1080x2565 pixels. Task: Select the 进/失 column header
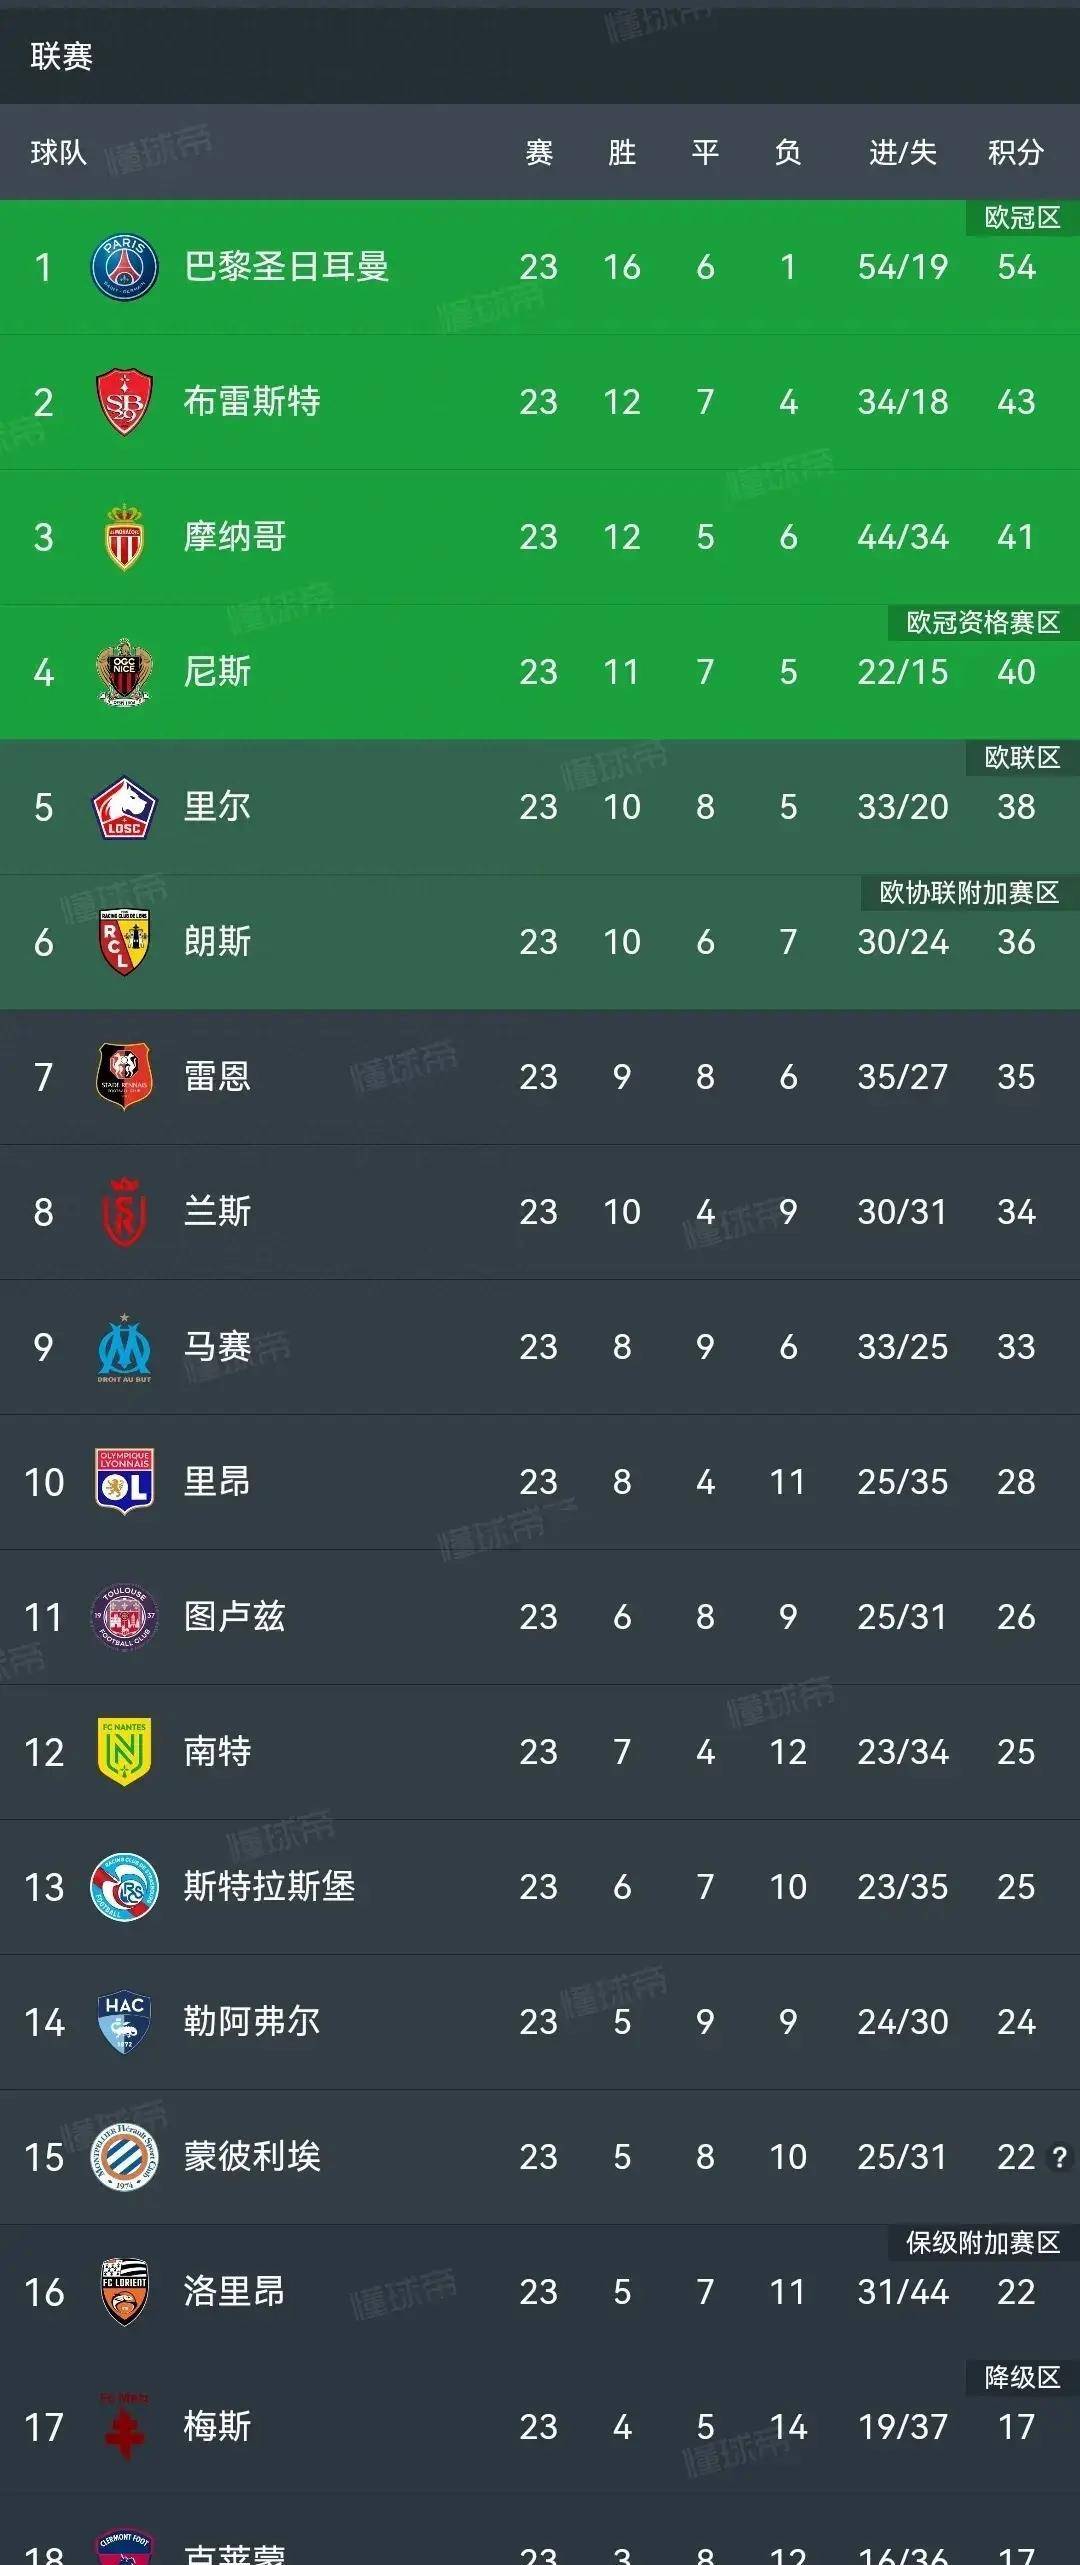point(902,152)
